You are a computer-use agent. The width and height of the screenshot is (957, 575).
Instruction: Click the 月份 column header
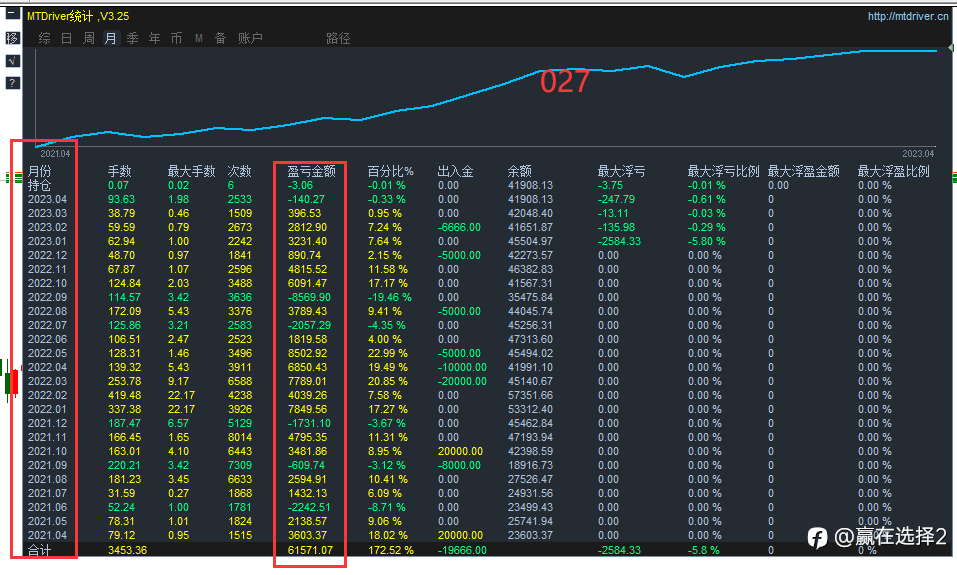tap(39, 171)
